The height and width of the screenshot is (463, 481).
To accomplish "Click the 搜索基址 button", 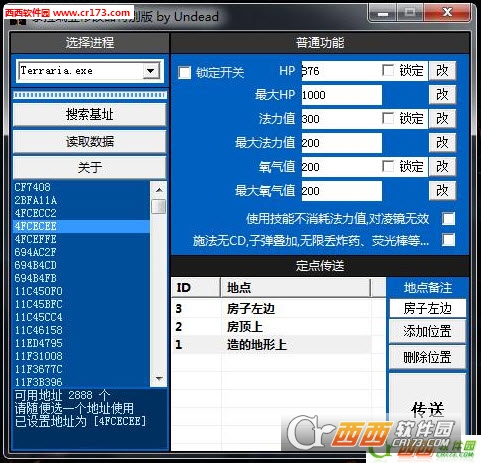I will coord(89,115).
